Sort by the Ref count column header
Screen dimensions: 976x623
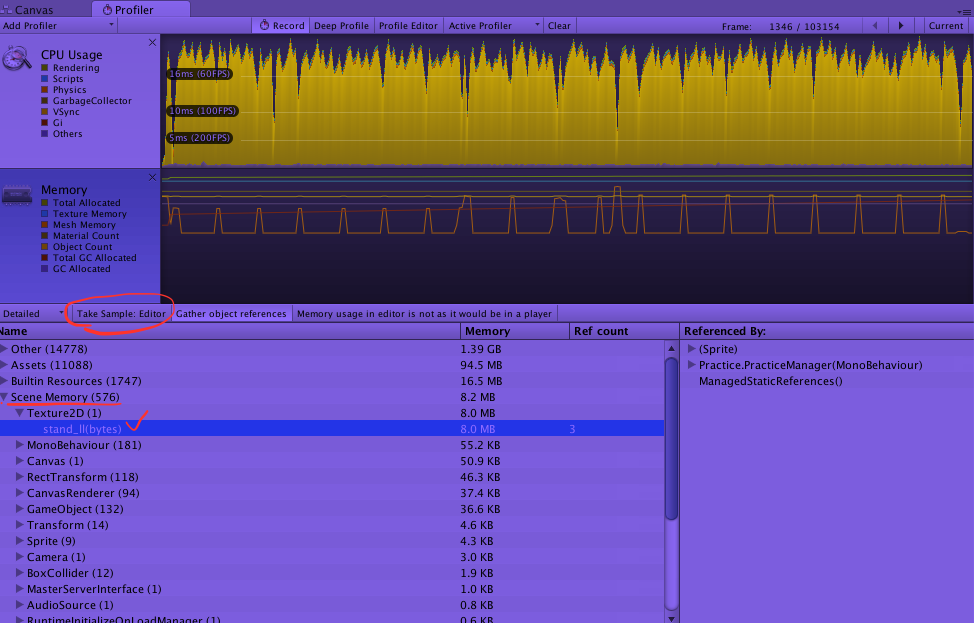(x=624, y=331)
